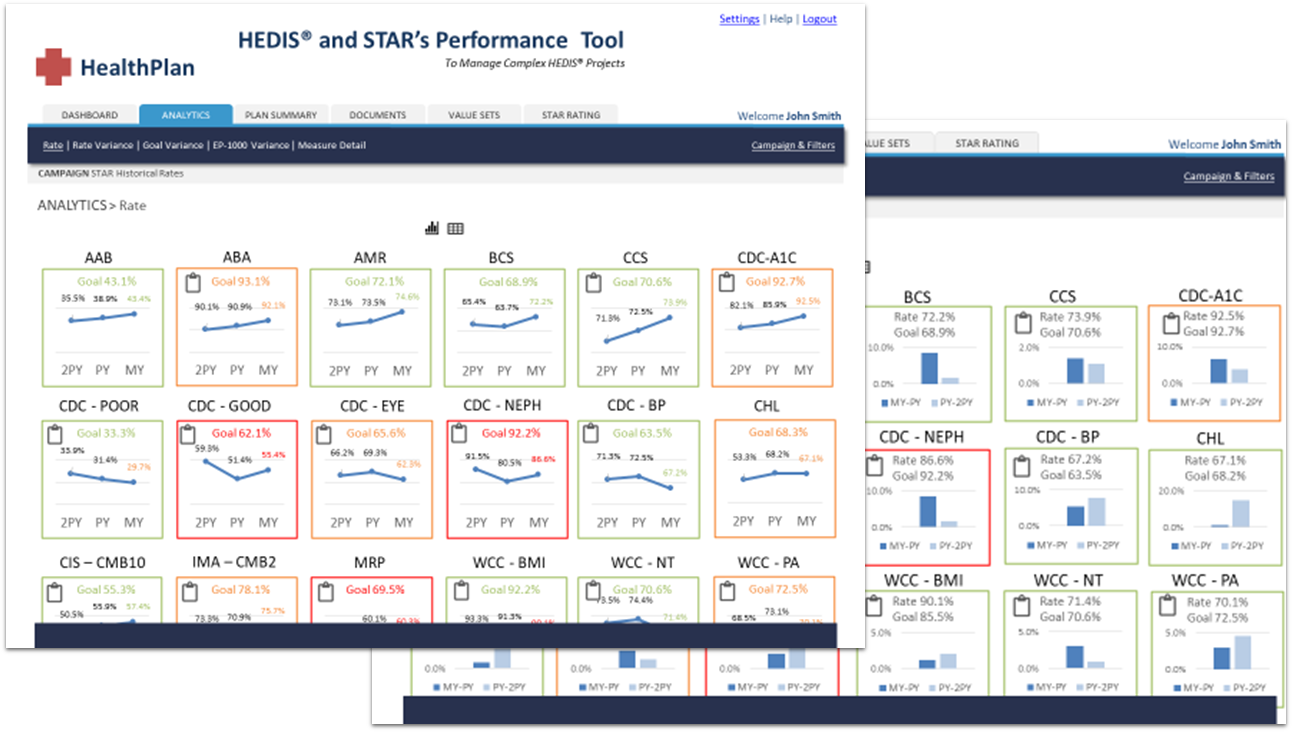Click clipboard icon in CDC - GOOD card
This screenshot has height=732, width=1292.
(x=189, y=435)
